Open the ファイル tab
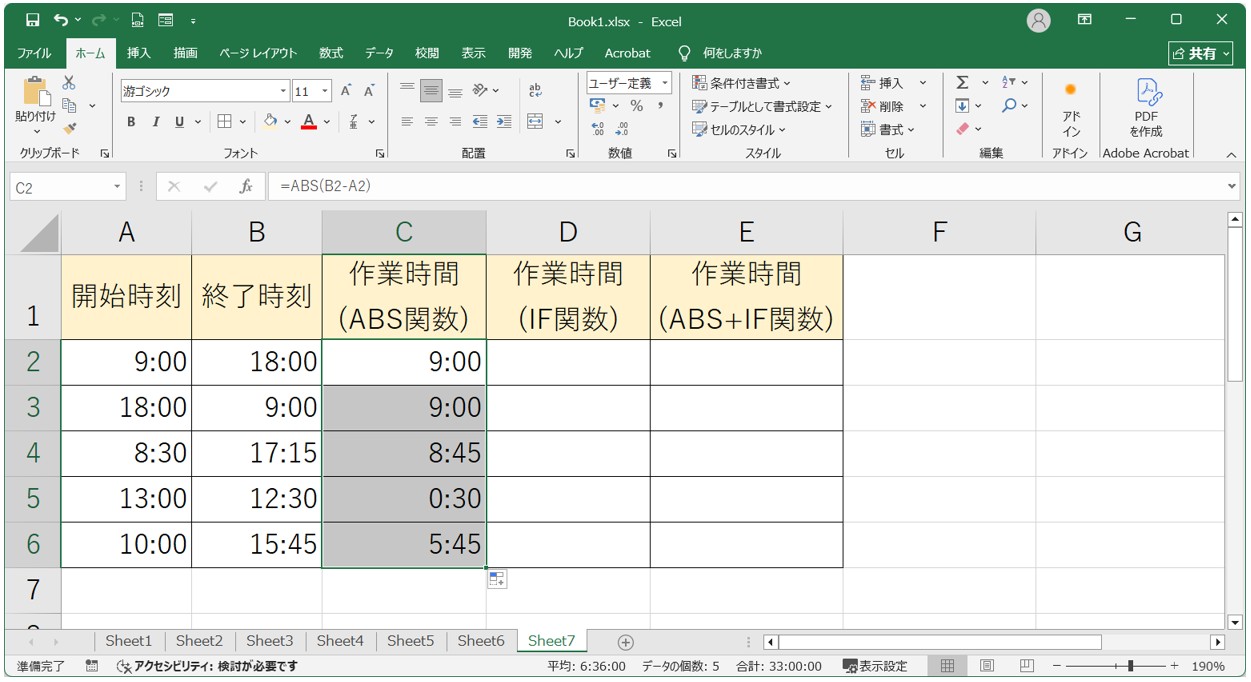 (x=34, y=53)
